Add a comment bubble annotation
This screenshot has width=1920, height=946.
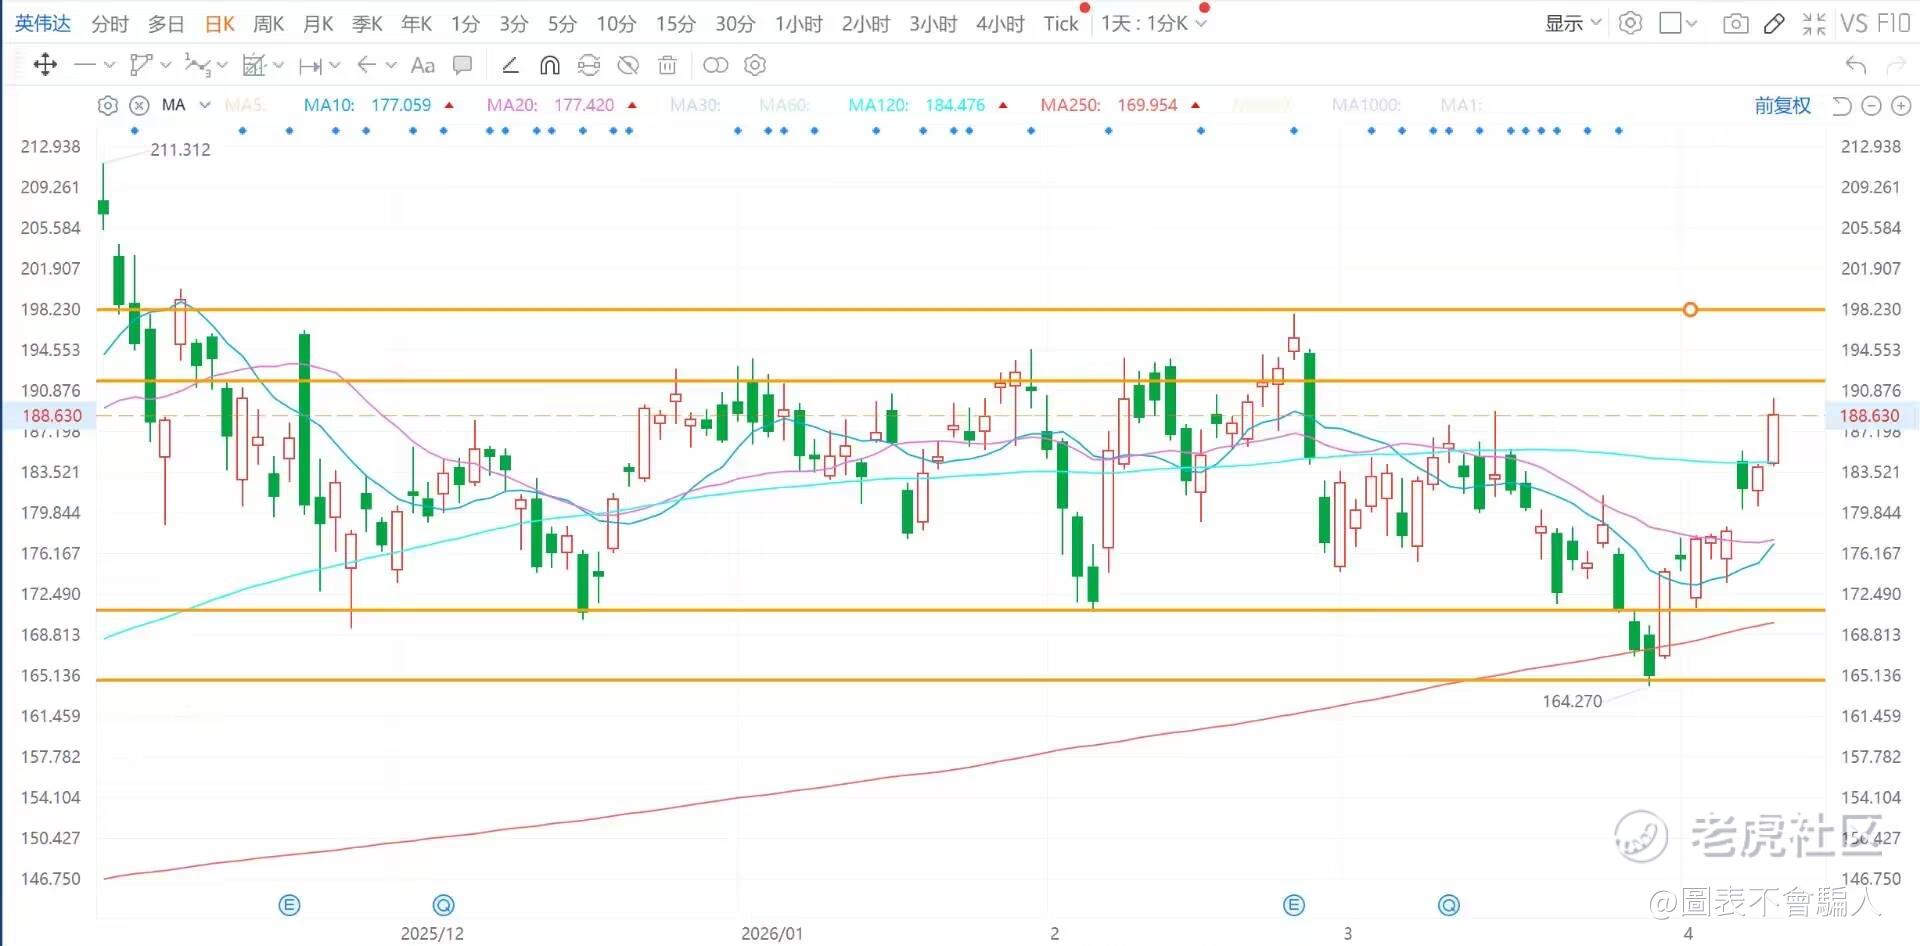tap(462, 65)
